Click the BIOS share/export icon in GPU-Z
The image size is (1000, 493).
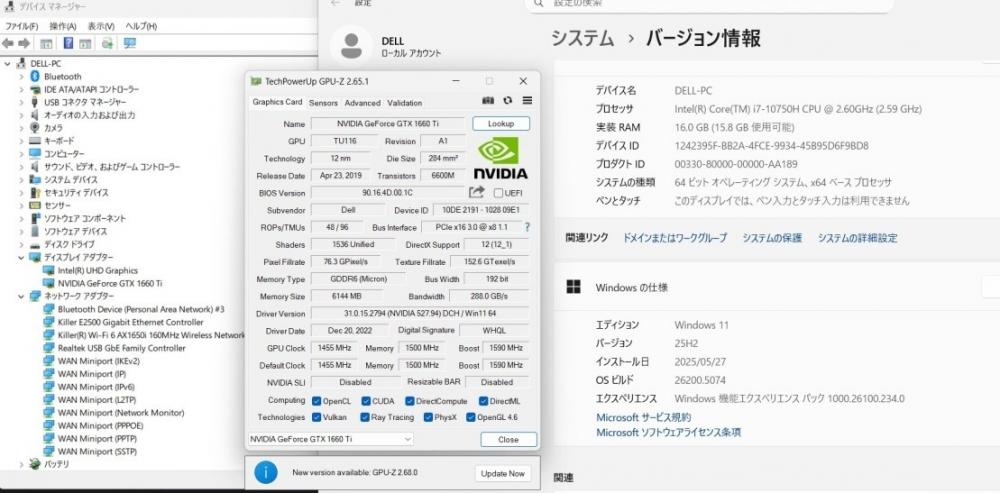tap(476, 192)
